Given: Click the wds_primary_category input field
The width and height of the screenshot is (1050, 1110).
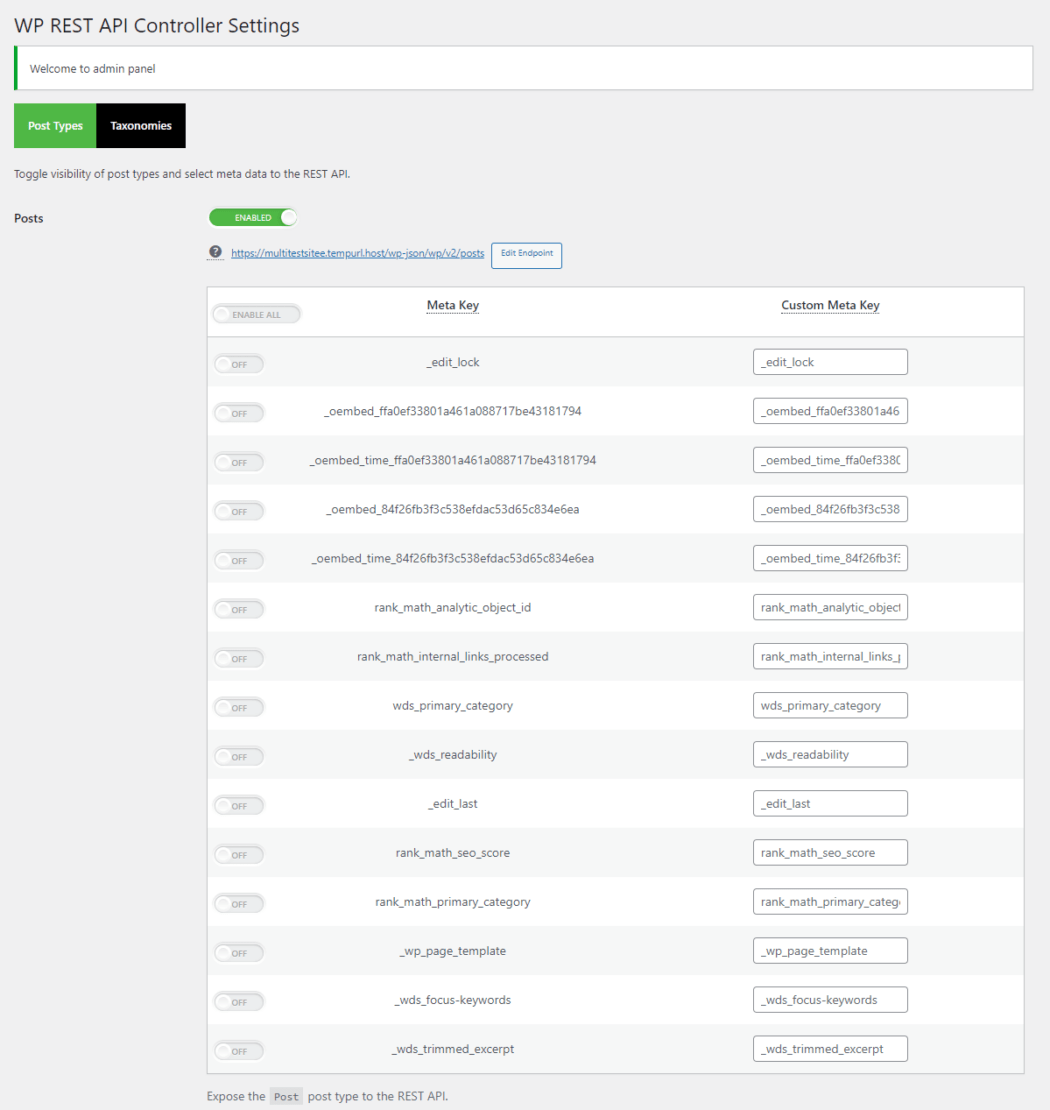Looking at the screenshot, I should (831, 705).
